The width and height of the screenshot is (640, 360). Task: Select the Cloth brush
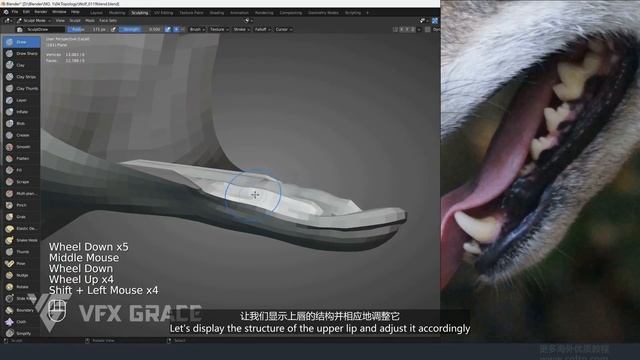point(21,322)
